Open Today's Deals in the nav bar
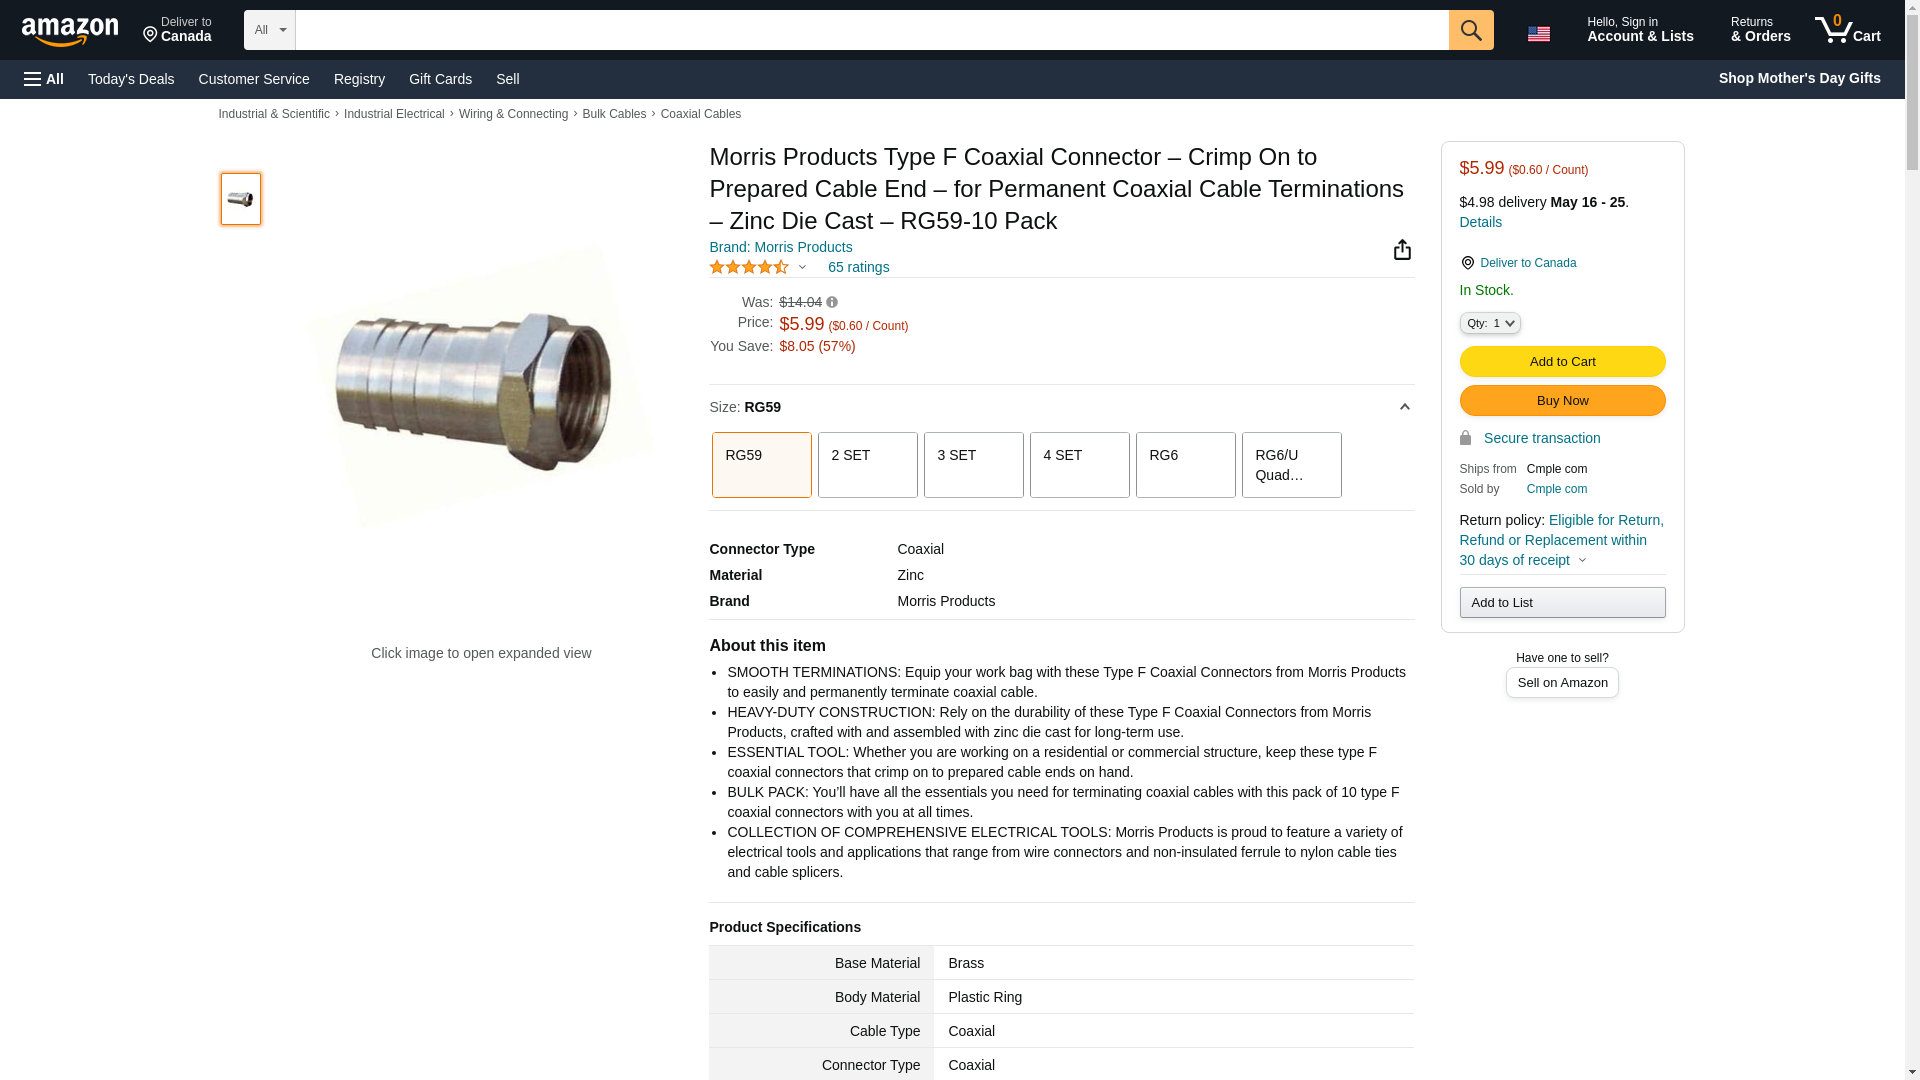Image resolution: width=1920 pixels, height=1080 pixels. coord(131,79)
